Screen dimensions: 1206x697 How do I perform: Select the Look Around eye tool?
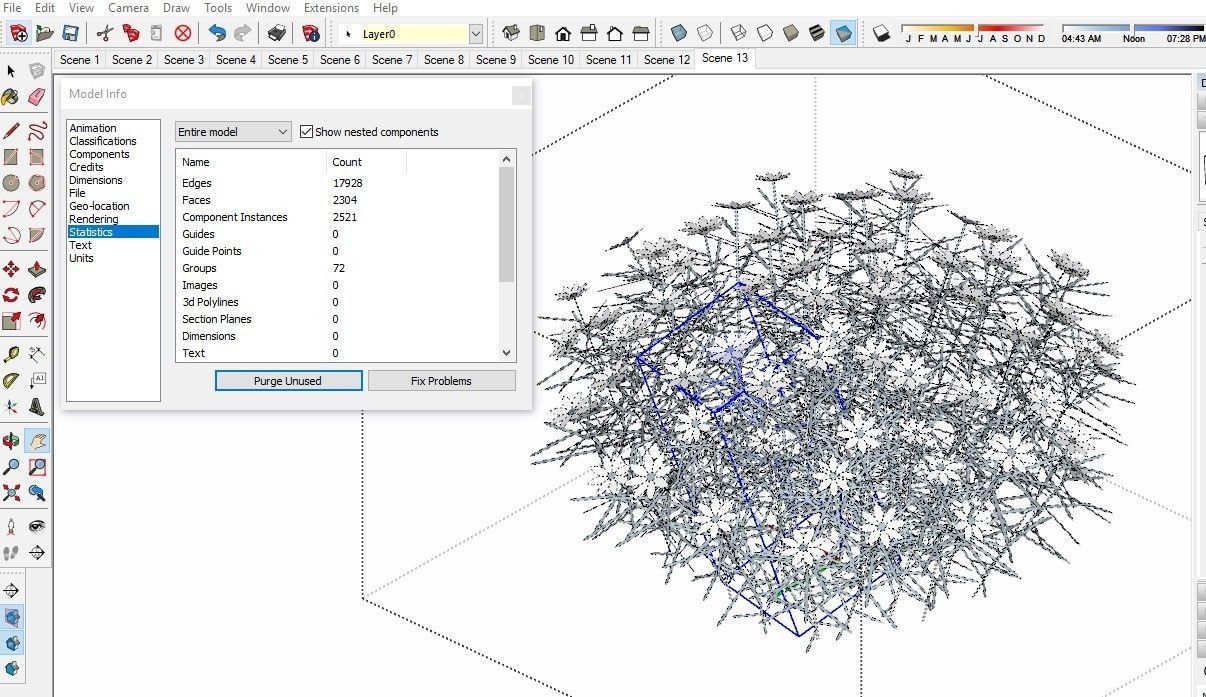point(37,526)
